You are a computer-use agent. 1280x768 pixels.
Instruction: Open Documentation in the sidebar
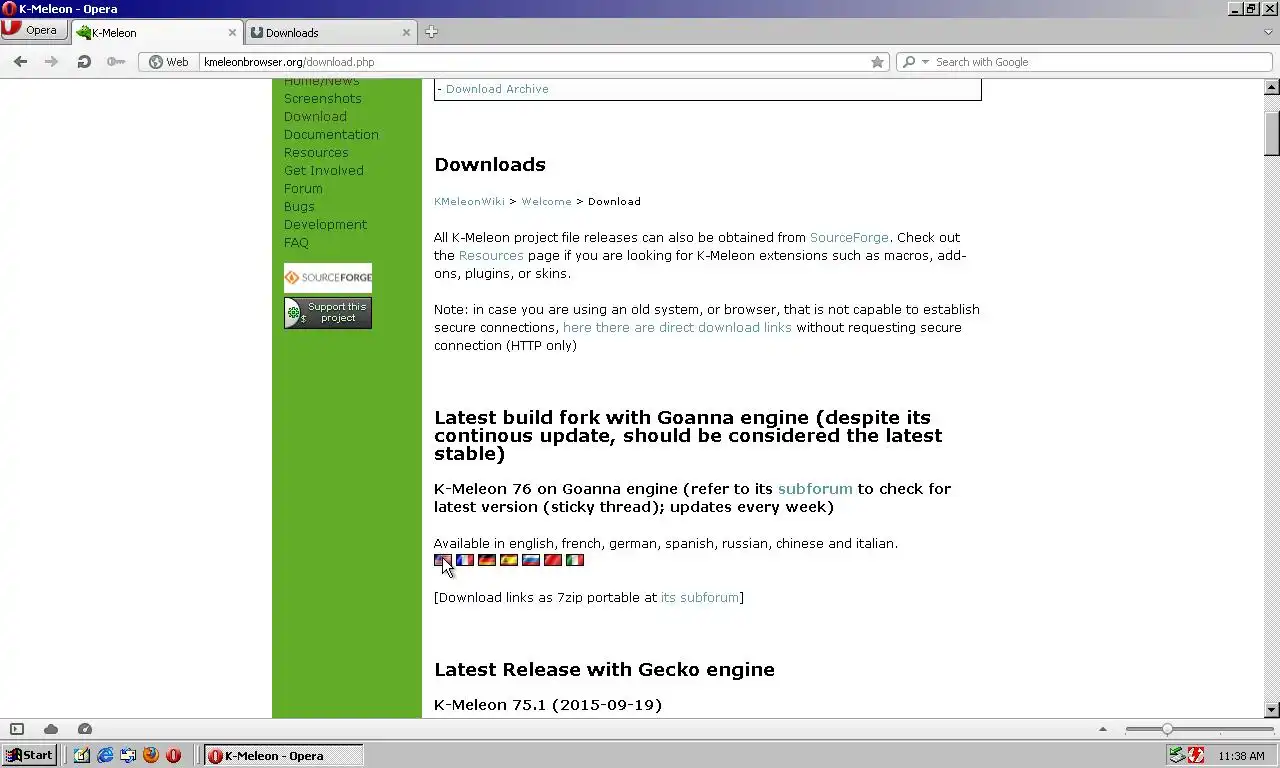tap(331, 135)
